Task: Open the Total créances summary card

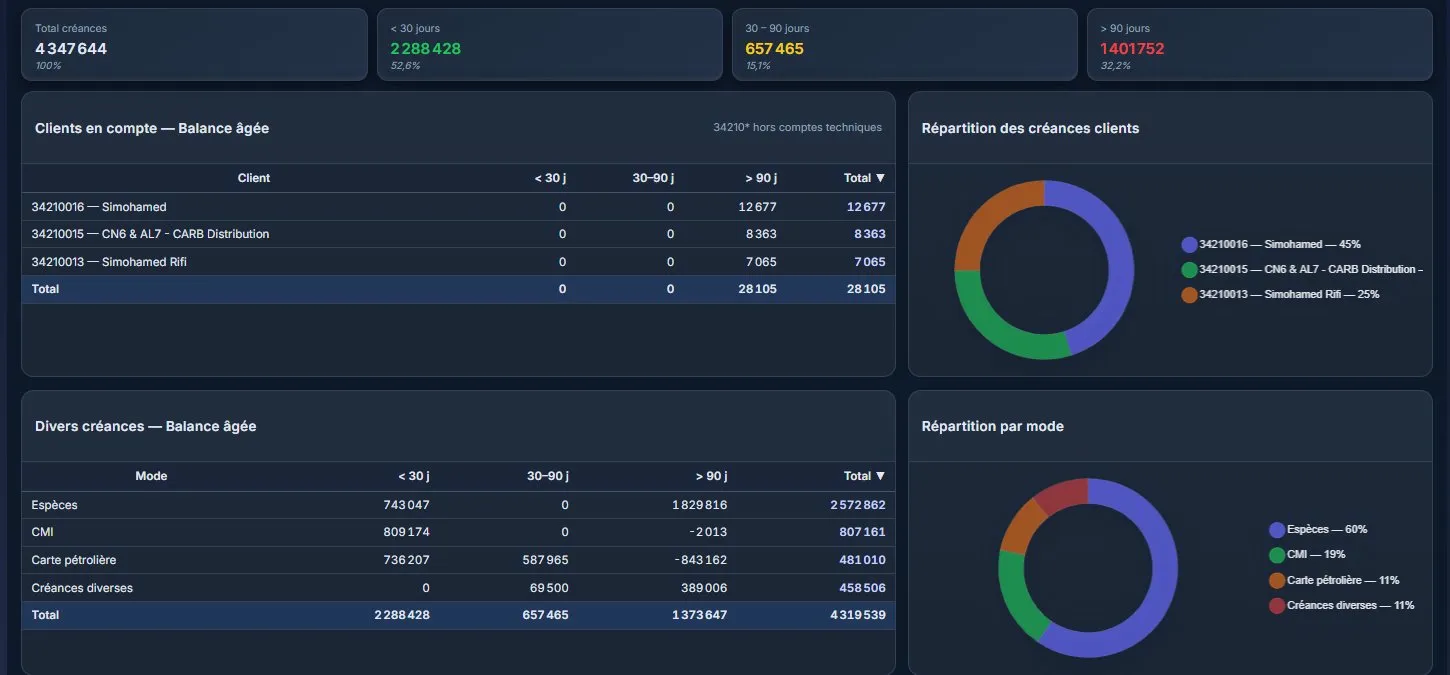Action: [194, 45]
